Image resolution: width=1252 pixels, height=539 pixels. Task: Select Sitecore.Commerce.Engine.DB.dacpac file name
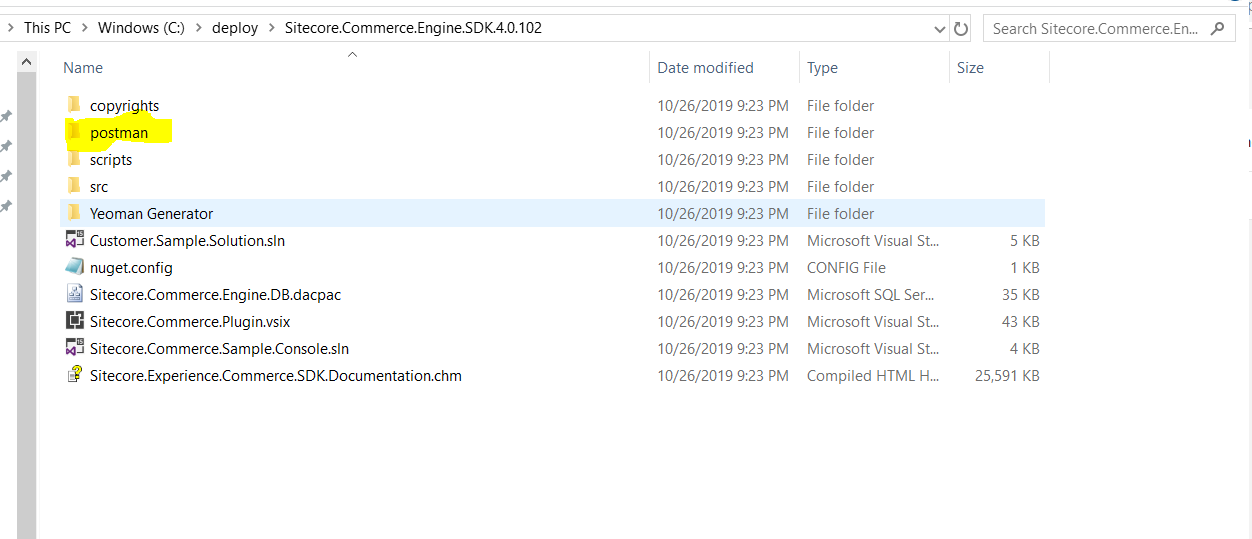tap(215, 294)
